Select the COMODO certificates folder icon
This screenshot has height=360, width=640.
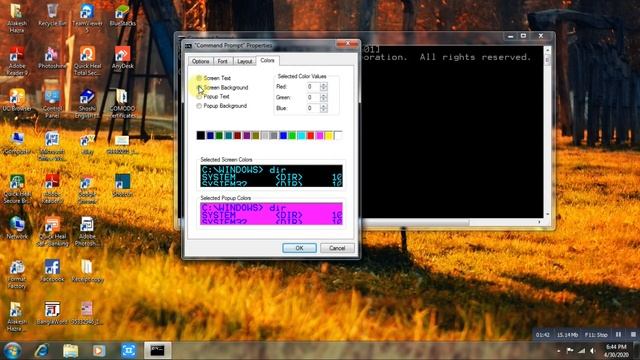click(122, 104)
